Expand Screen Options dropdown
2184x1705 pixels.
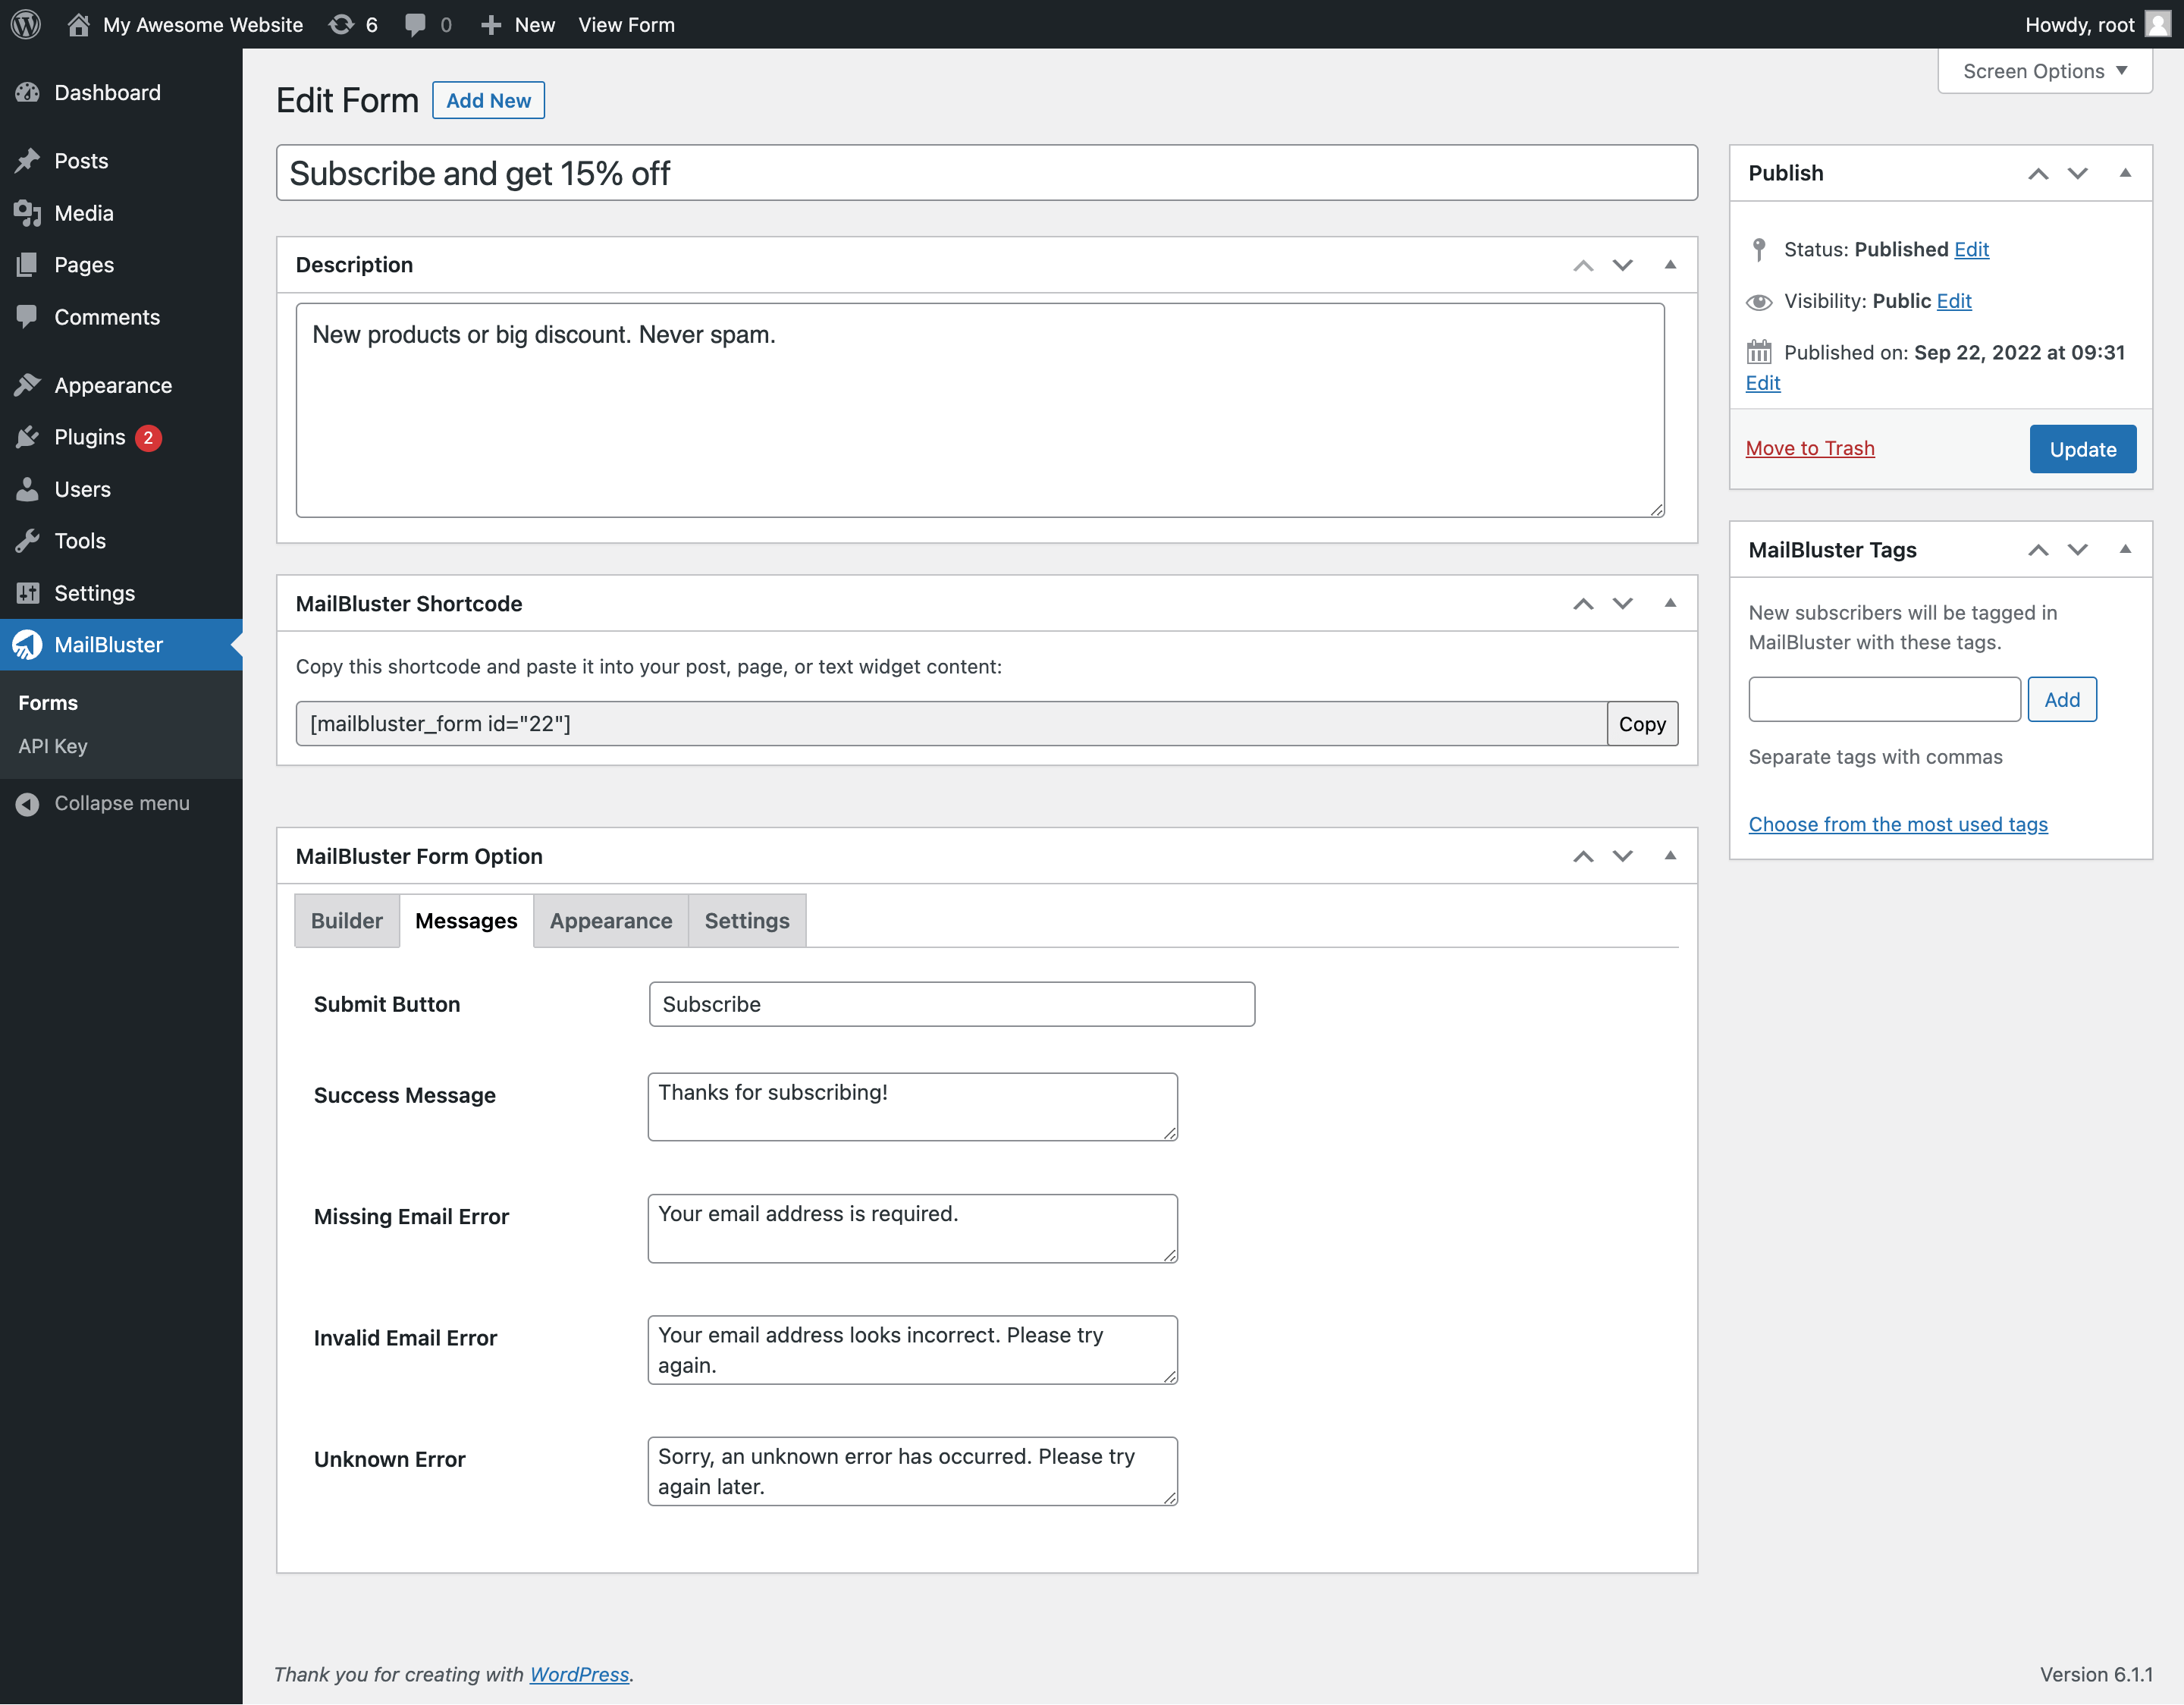(2044, 71)
